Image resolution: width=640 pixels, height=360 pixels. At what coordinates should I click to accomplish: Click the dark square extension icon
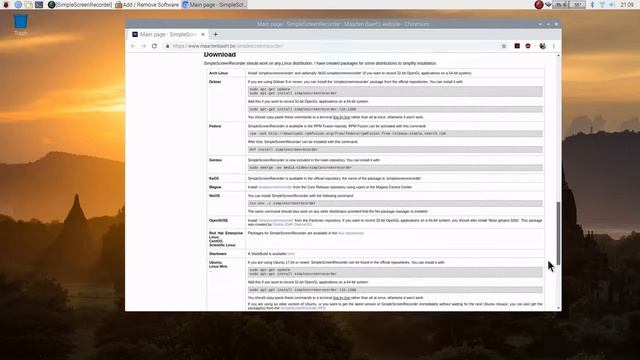[517, 46]
